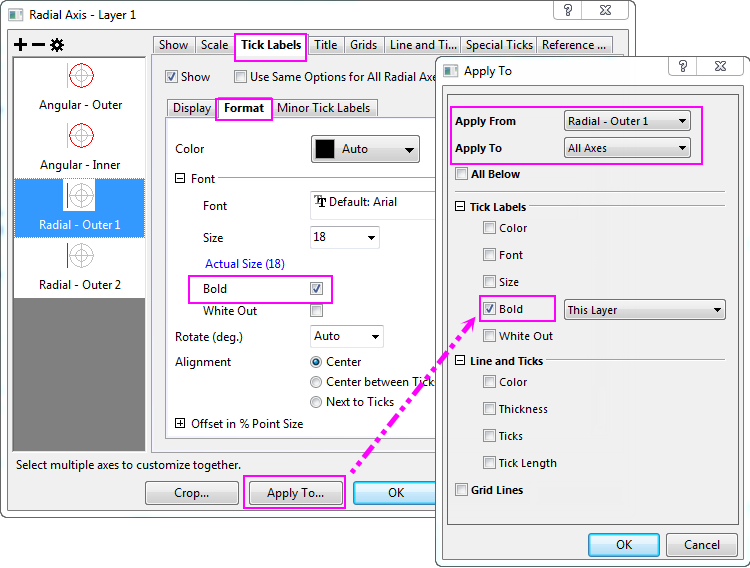Screen dimensions: 750x568
Task: Select the Radial - Outer 2 axis icon
Action: click(x=80, y=255)
